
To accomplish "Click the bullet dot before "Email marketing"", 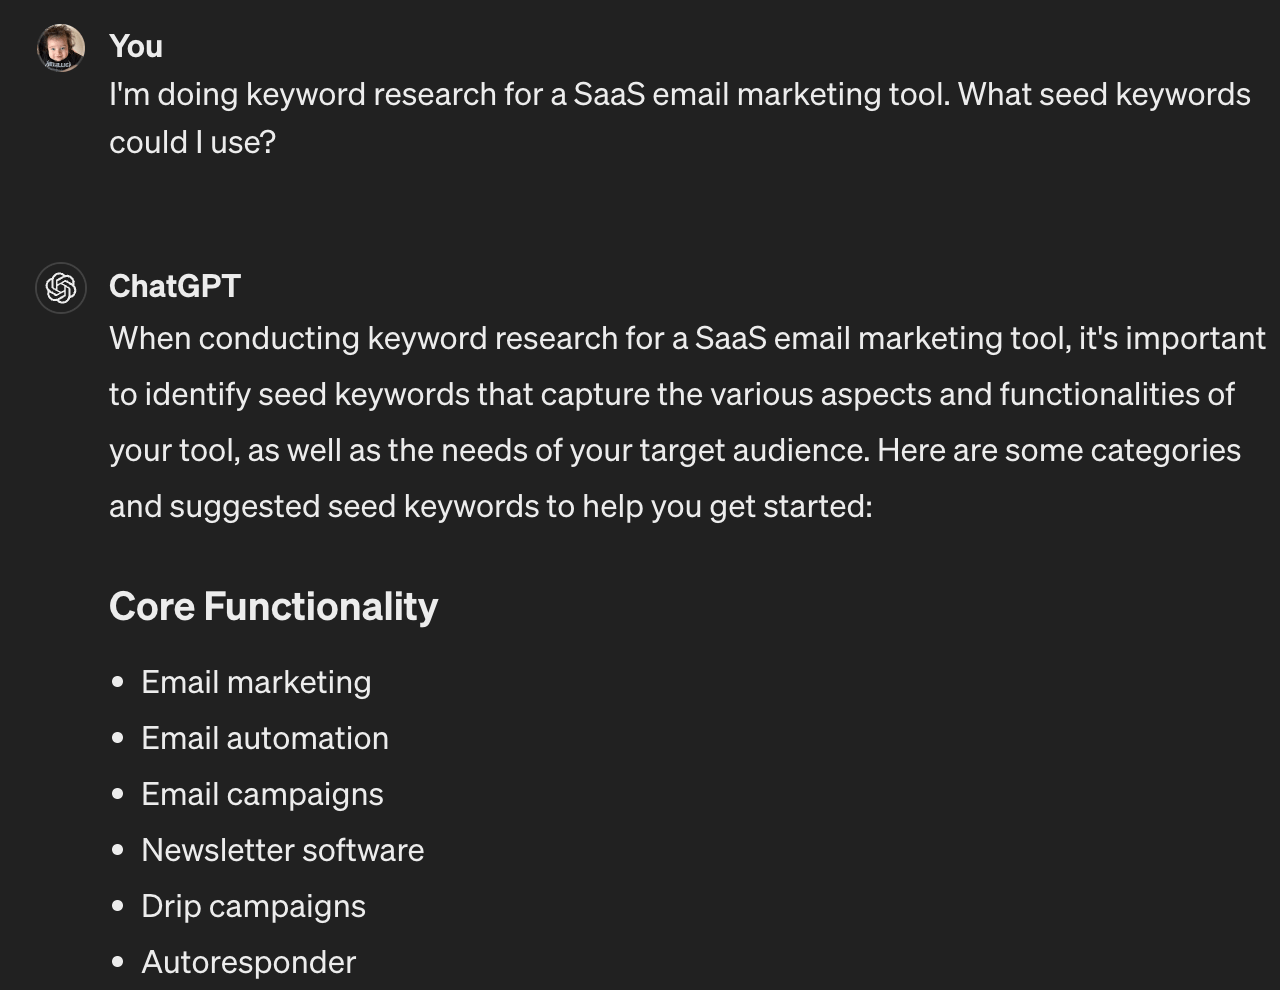I will 119,682.
